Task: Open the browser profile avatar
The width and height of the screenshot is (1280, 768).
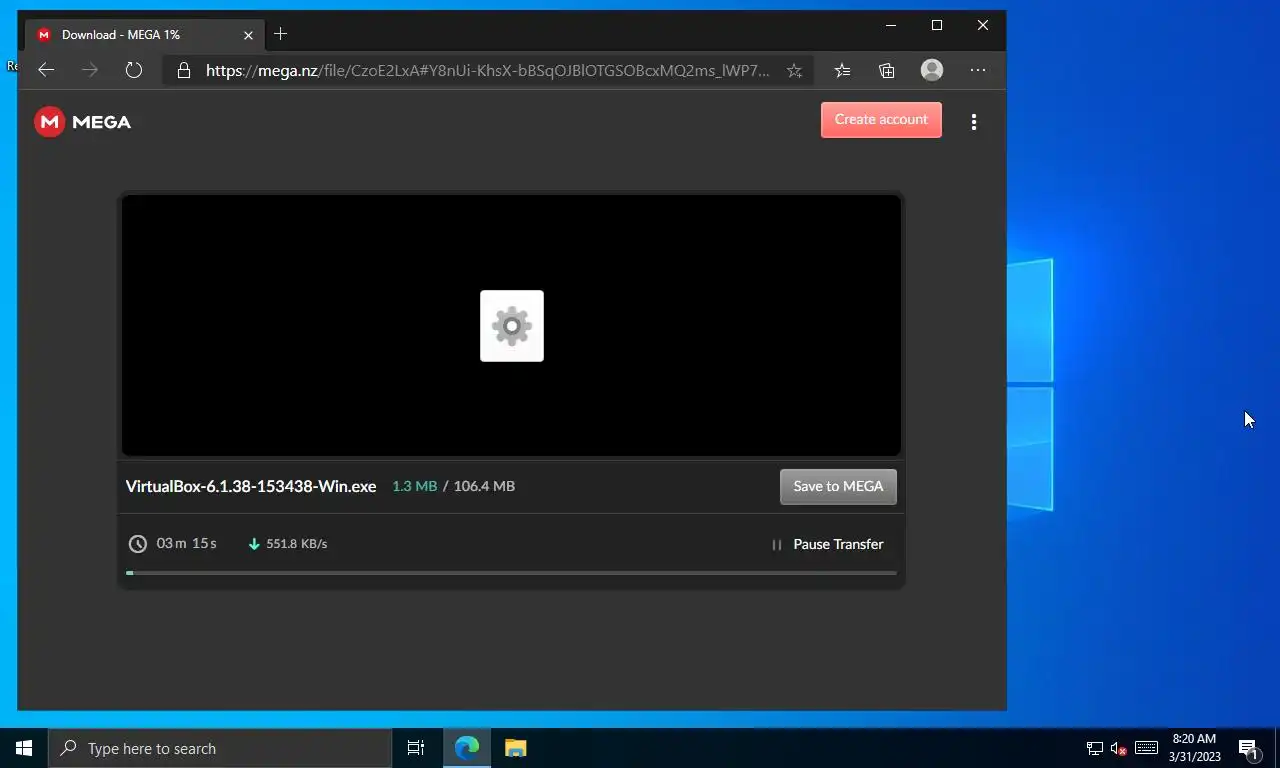Action: tap(932, 70)
